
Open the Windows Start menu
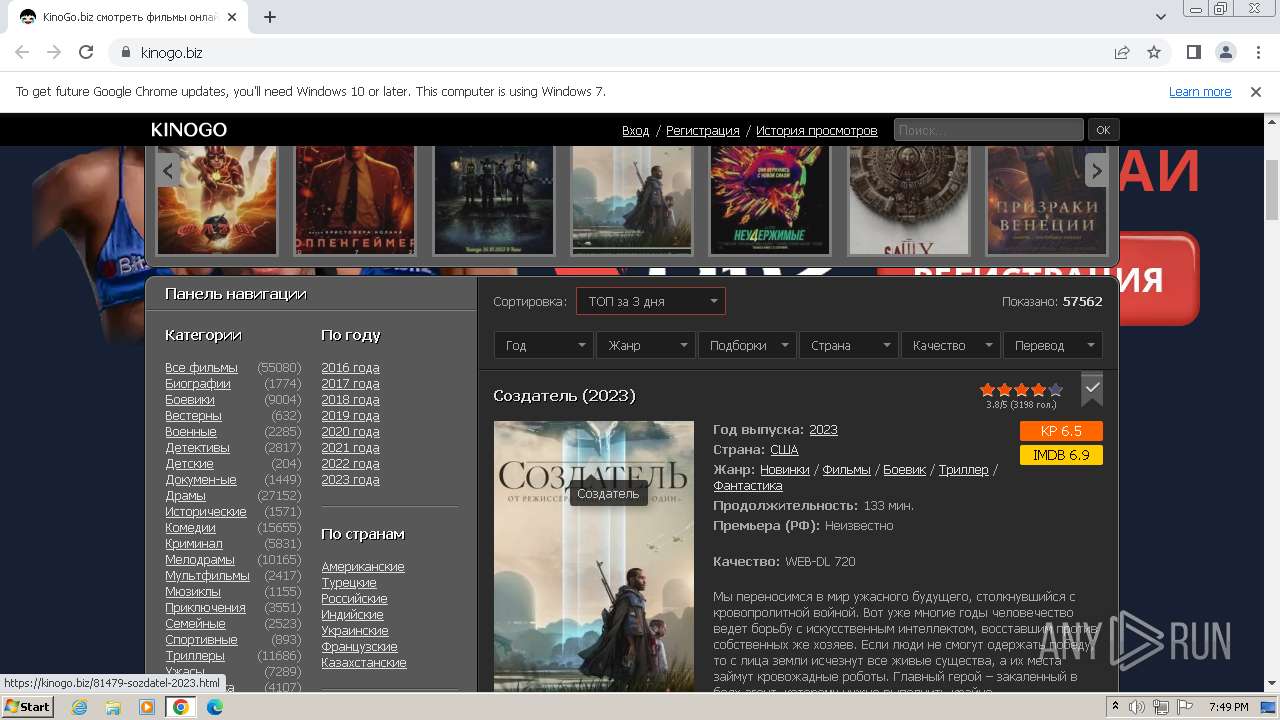(x=27, y=707)
